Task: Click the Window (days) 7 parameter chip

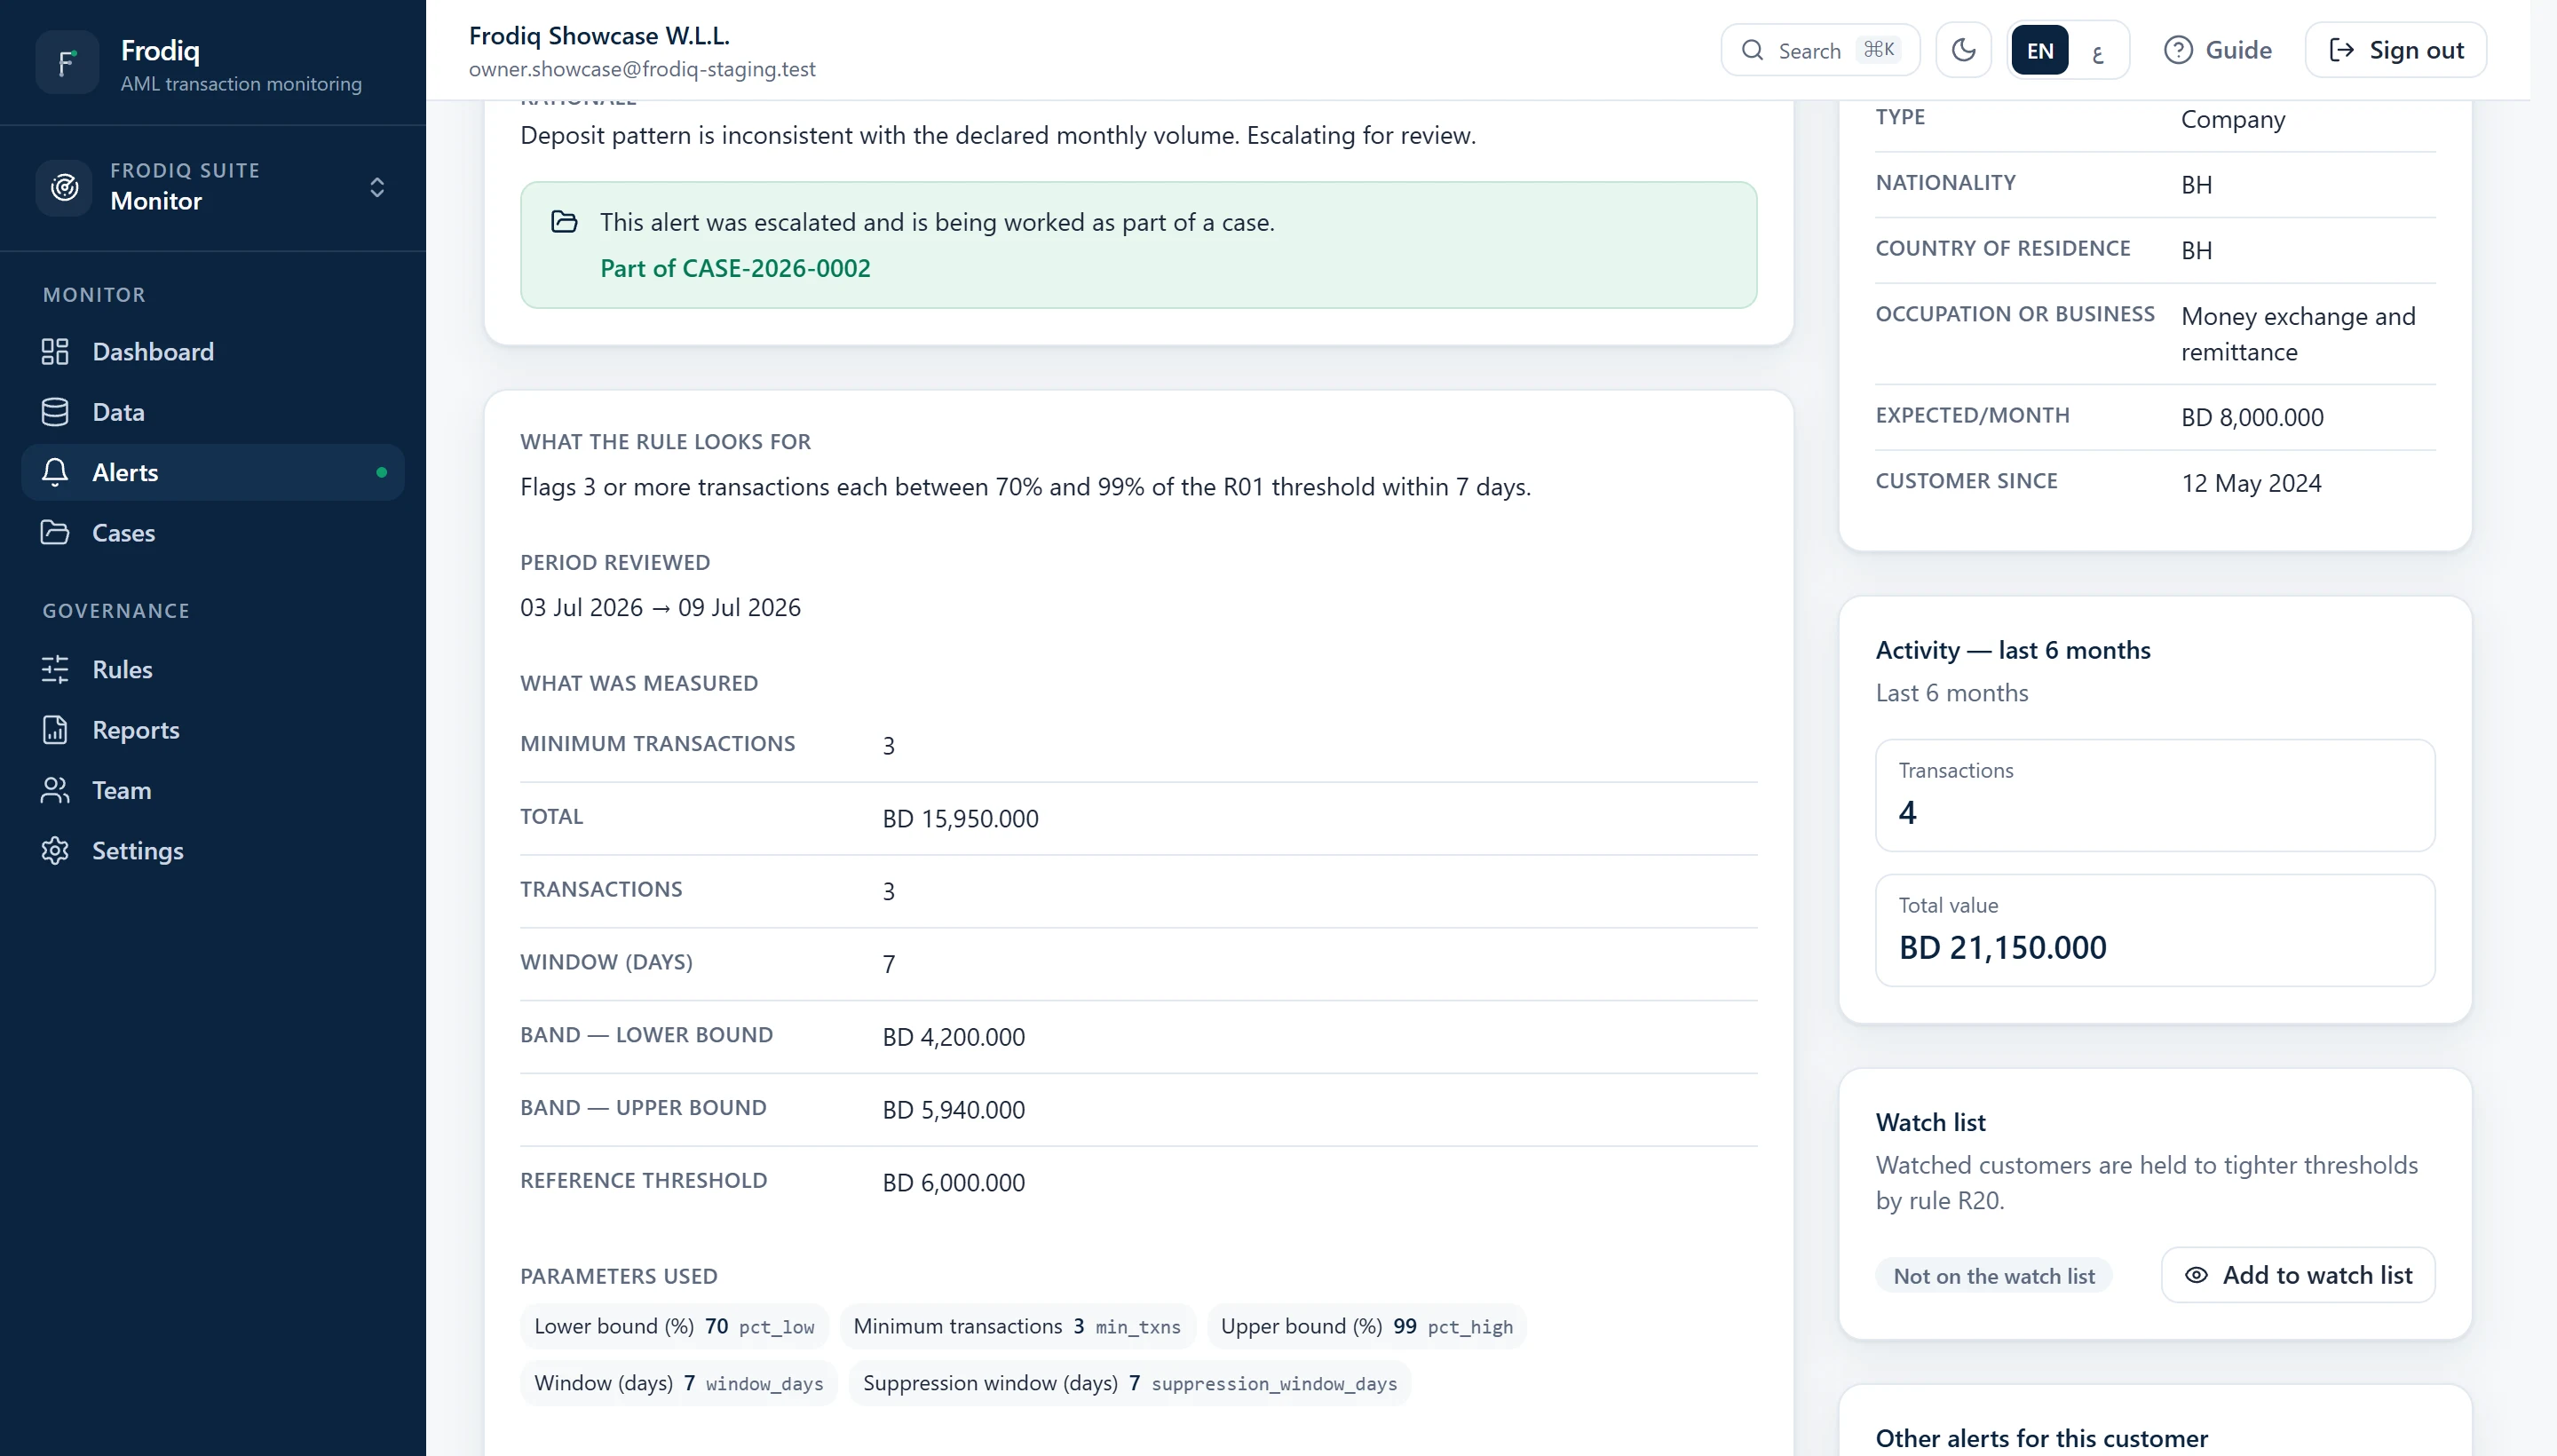Action: [x=678, y=1383]
